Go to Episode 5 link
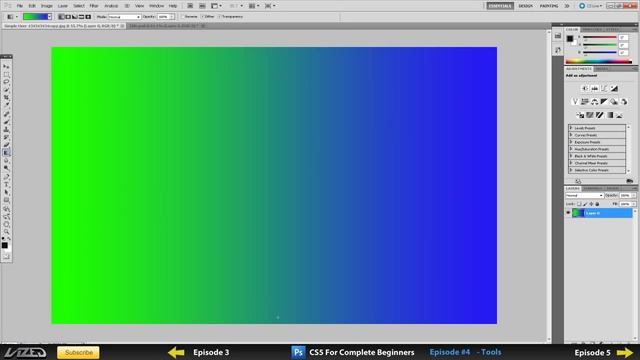Viewport: 640px width, 360px height. point(592,353)
